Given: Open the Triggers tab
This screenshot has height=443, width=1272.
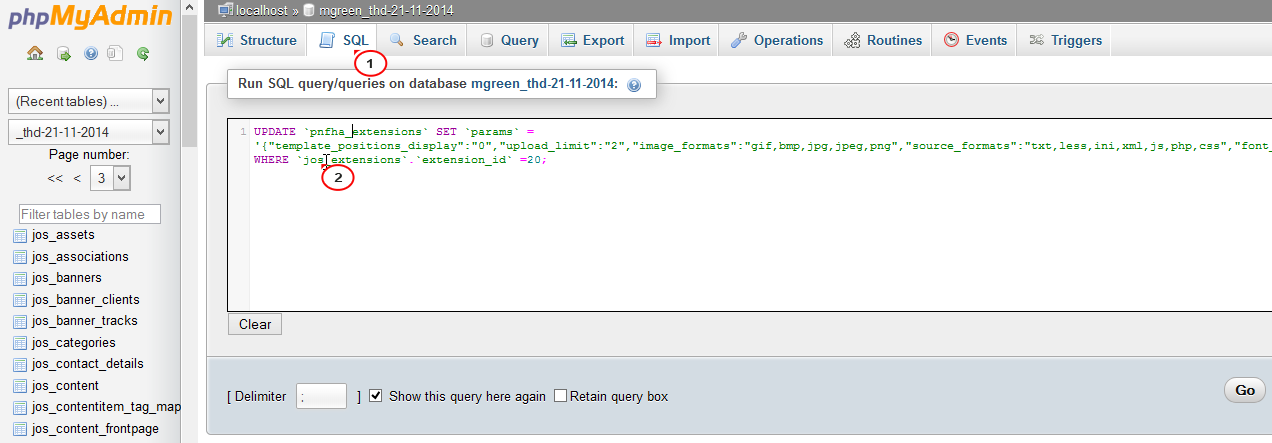Looking at the screenshot, I should [1065, 40].
